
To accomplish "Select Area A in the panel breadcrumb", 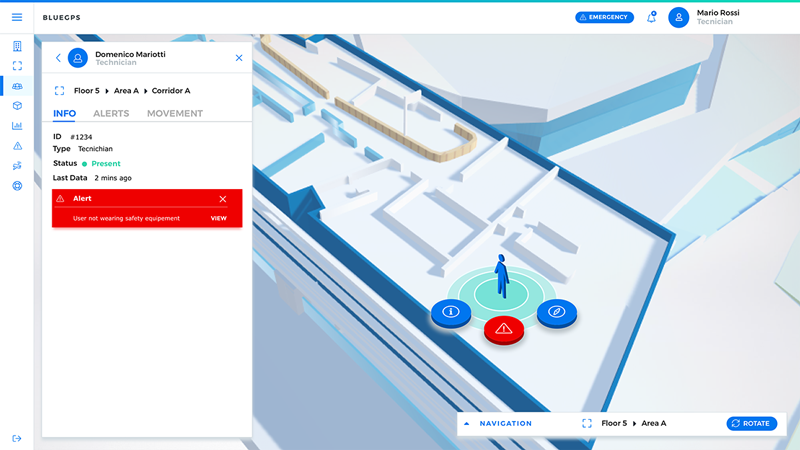I will point(126,91).
